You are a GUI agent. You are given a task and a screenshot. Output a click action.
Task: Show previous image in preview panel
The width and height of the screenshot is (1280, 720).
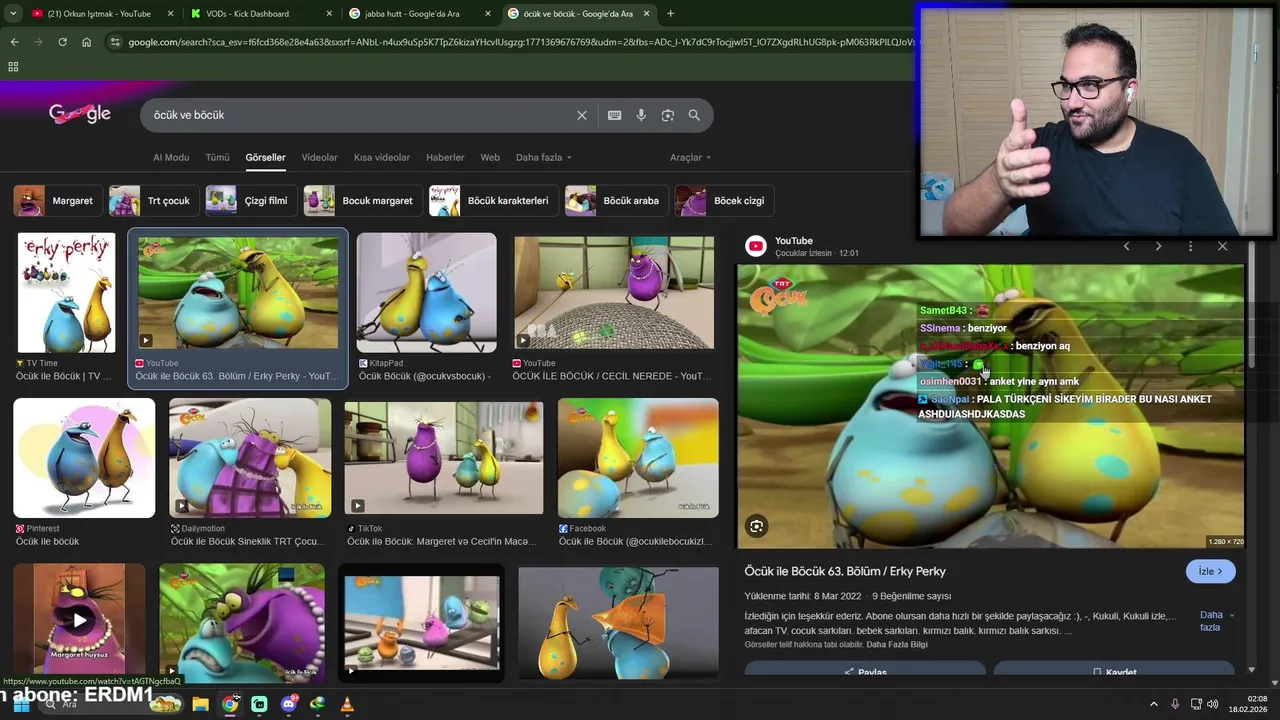pyautogui.click(x=1126, y=246)
